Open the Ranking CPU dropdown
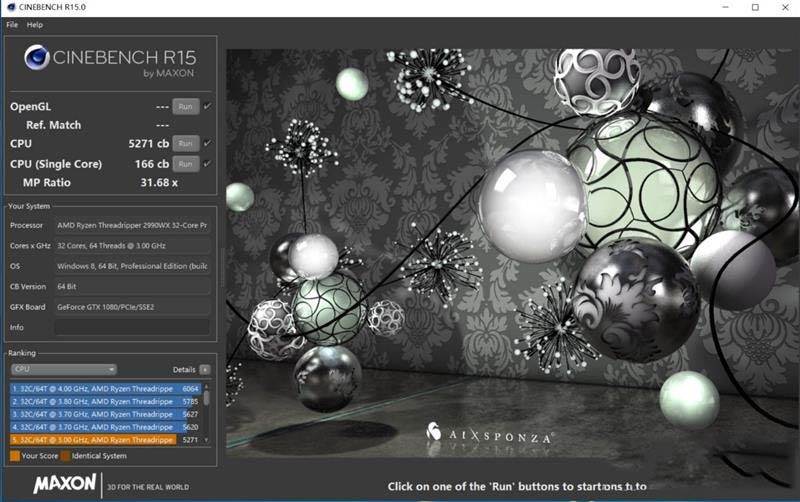This screenshot has width=800, height=502. point(63,369)
